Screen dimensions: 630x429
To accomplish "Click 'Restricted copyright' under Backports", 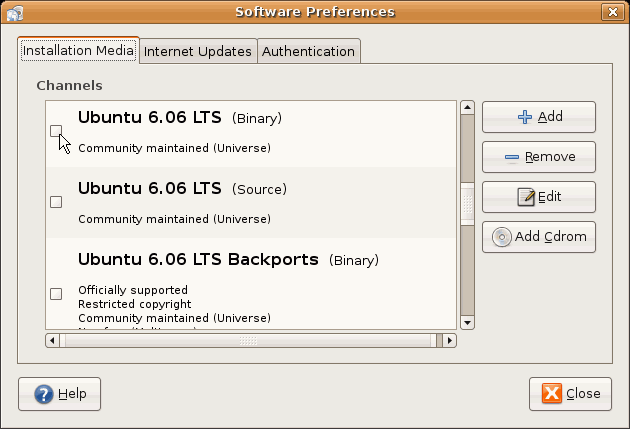I will coord(135,304).
